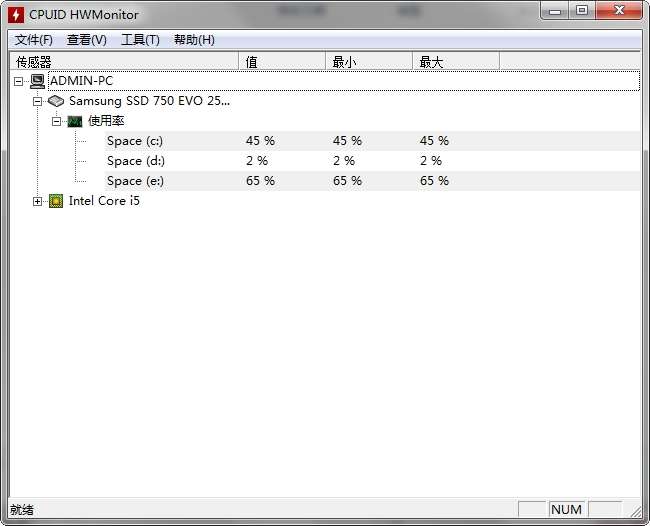Maximize the HWMonitor window

582,11
